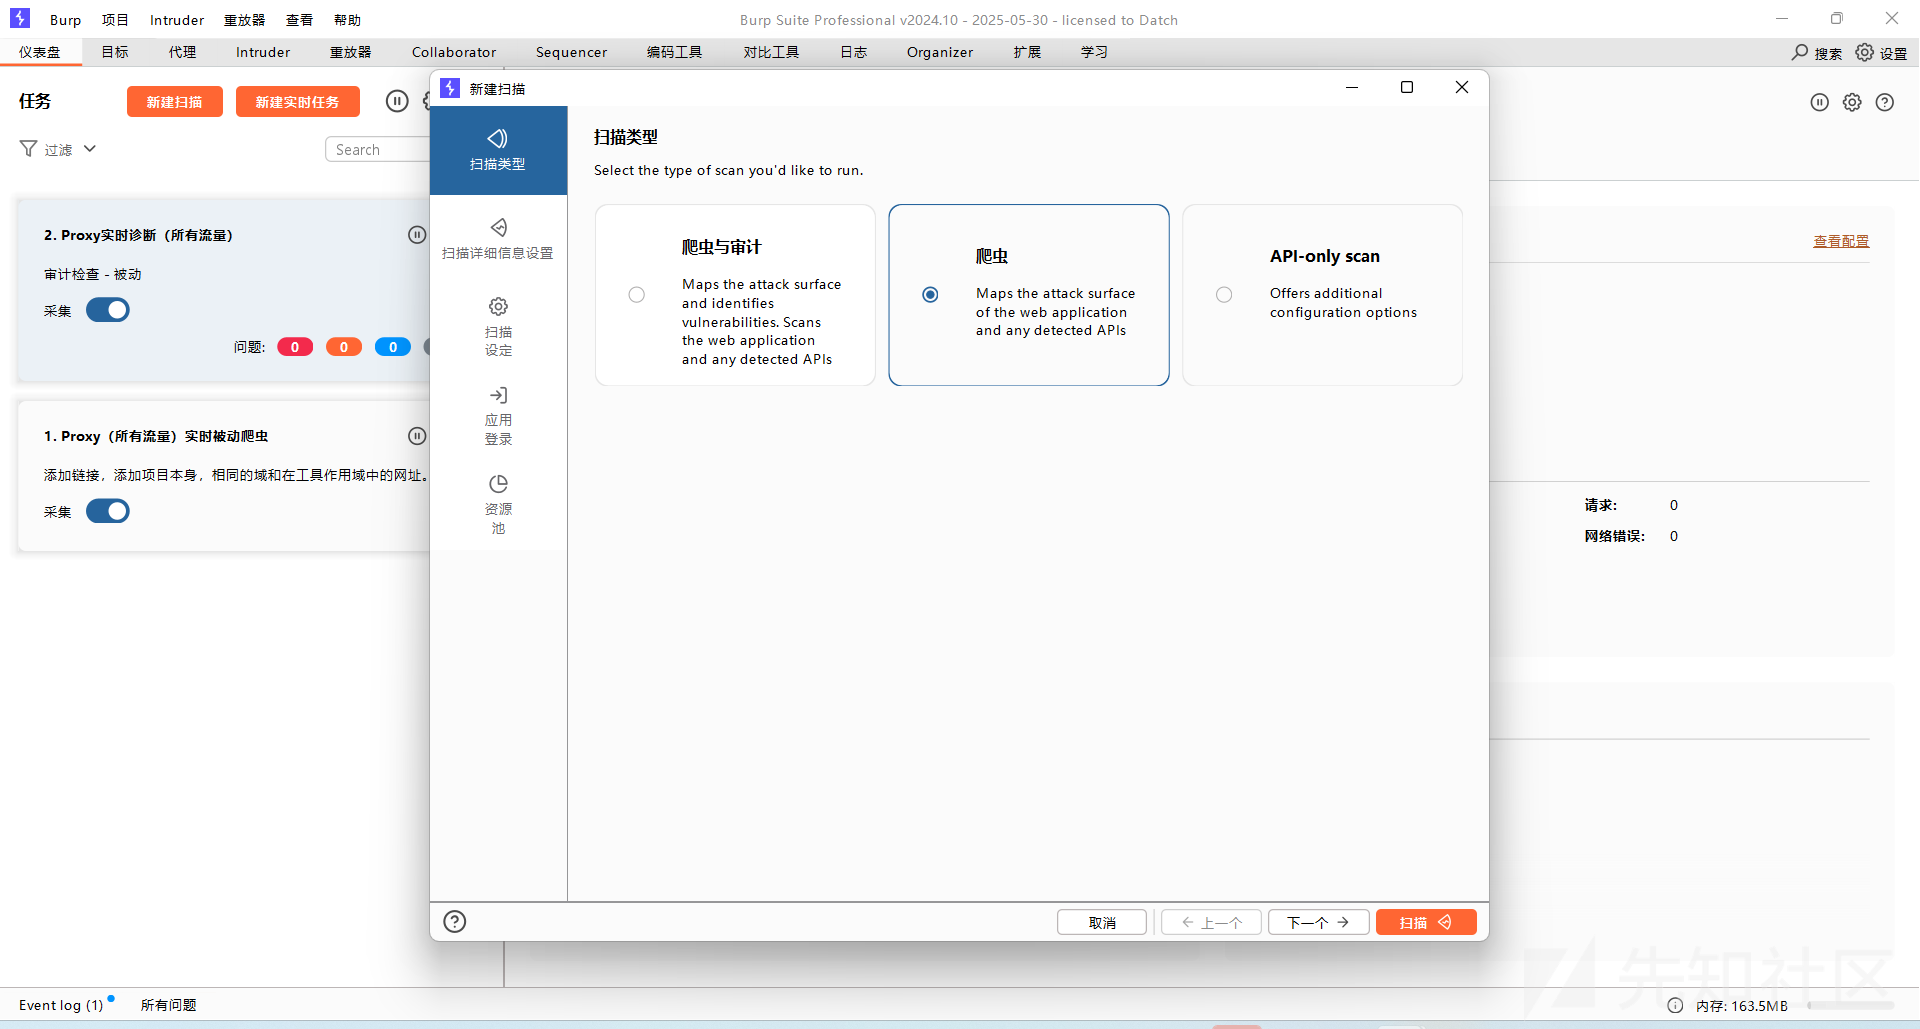1920x1029 pixels.
Task: Click the 上一个 back button
Action: click(x=1211, y=922)
